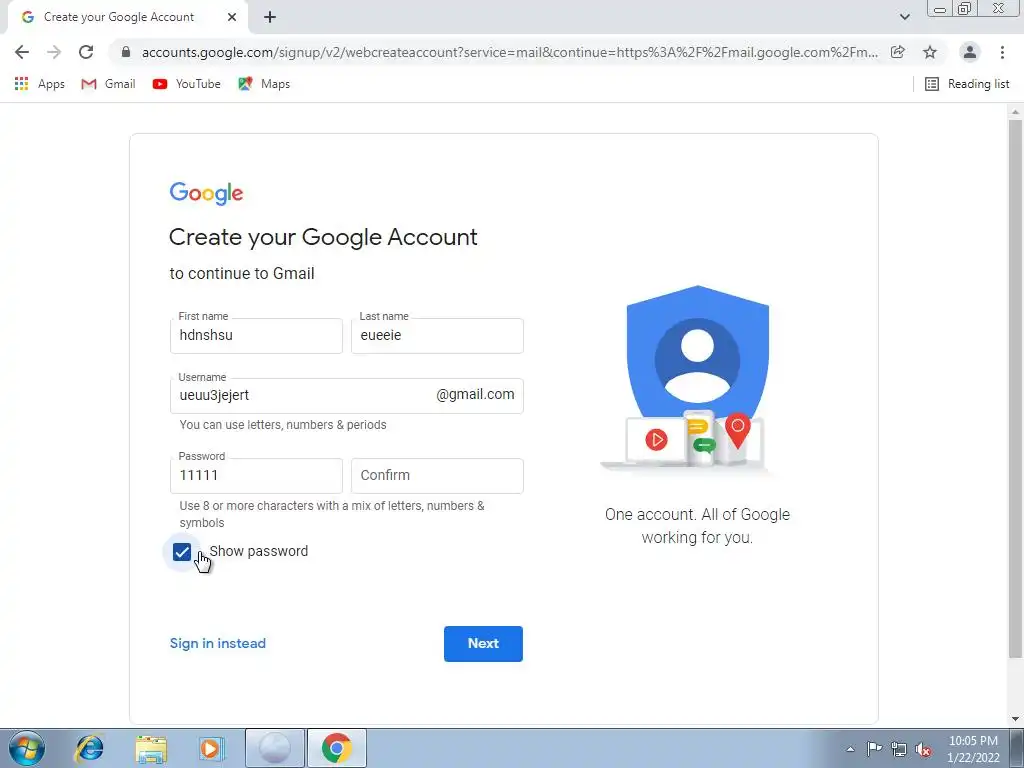This screenshot has width=1024, height=768.
Task: Click the Action Center flag icon
Action: click(874, 749)
